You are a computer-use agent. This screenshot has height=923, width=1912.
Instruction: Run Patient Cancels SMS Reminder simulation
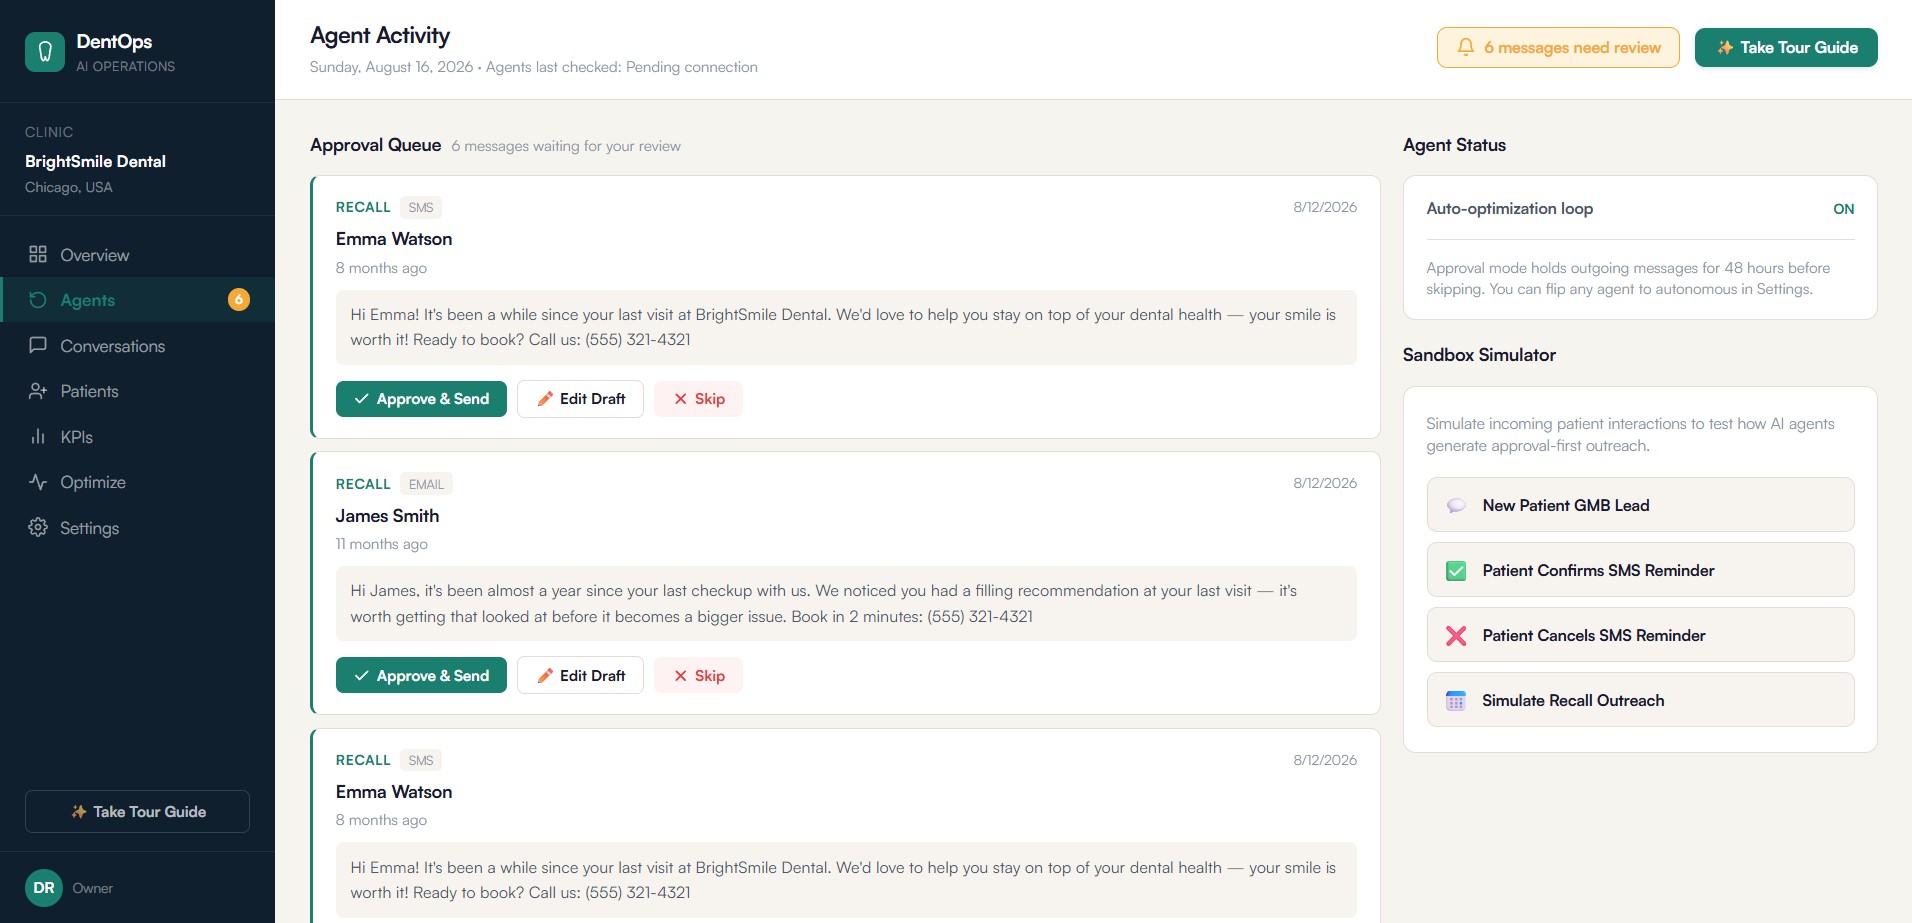pyautogui.click(x=1640, y=635)
